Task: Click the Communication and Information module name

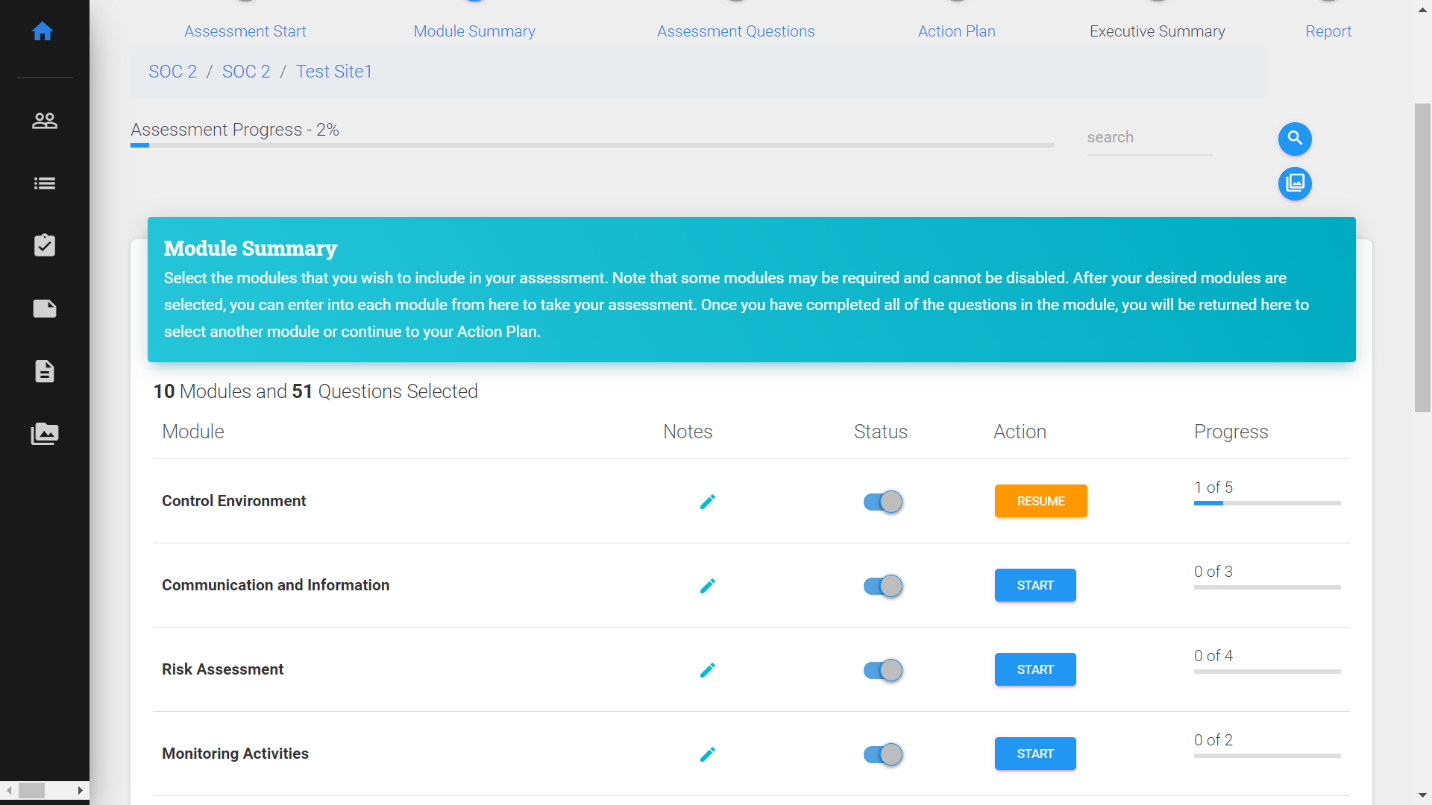Action: [276, 585]
